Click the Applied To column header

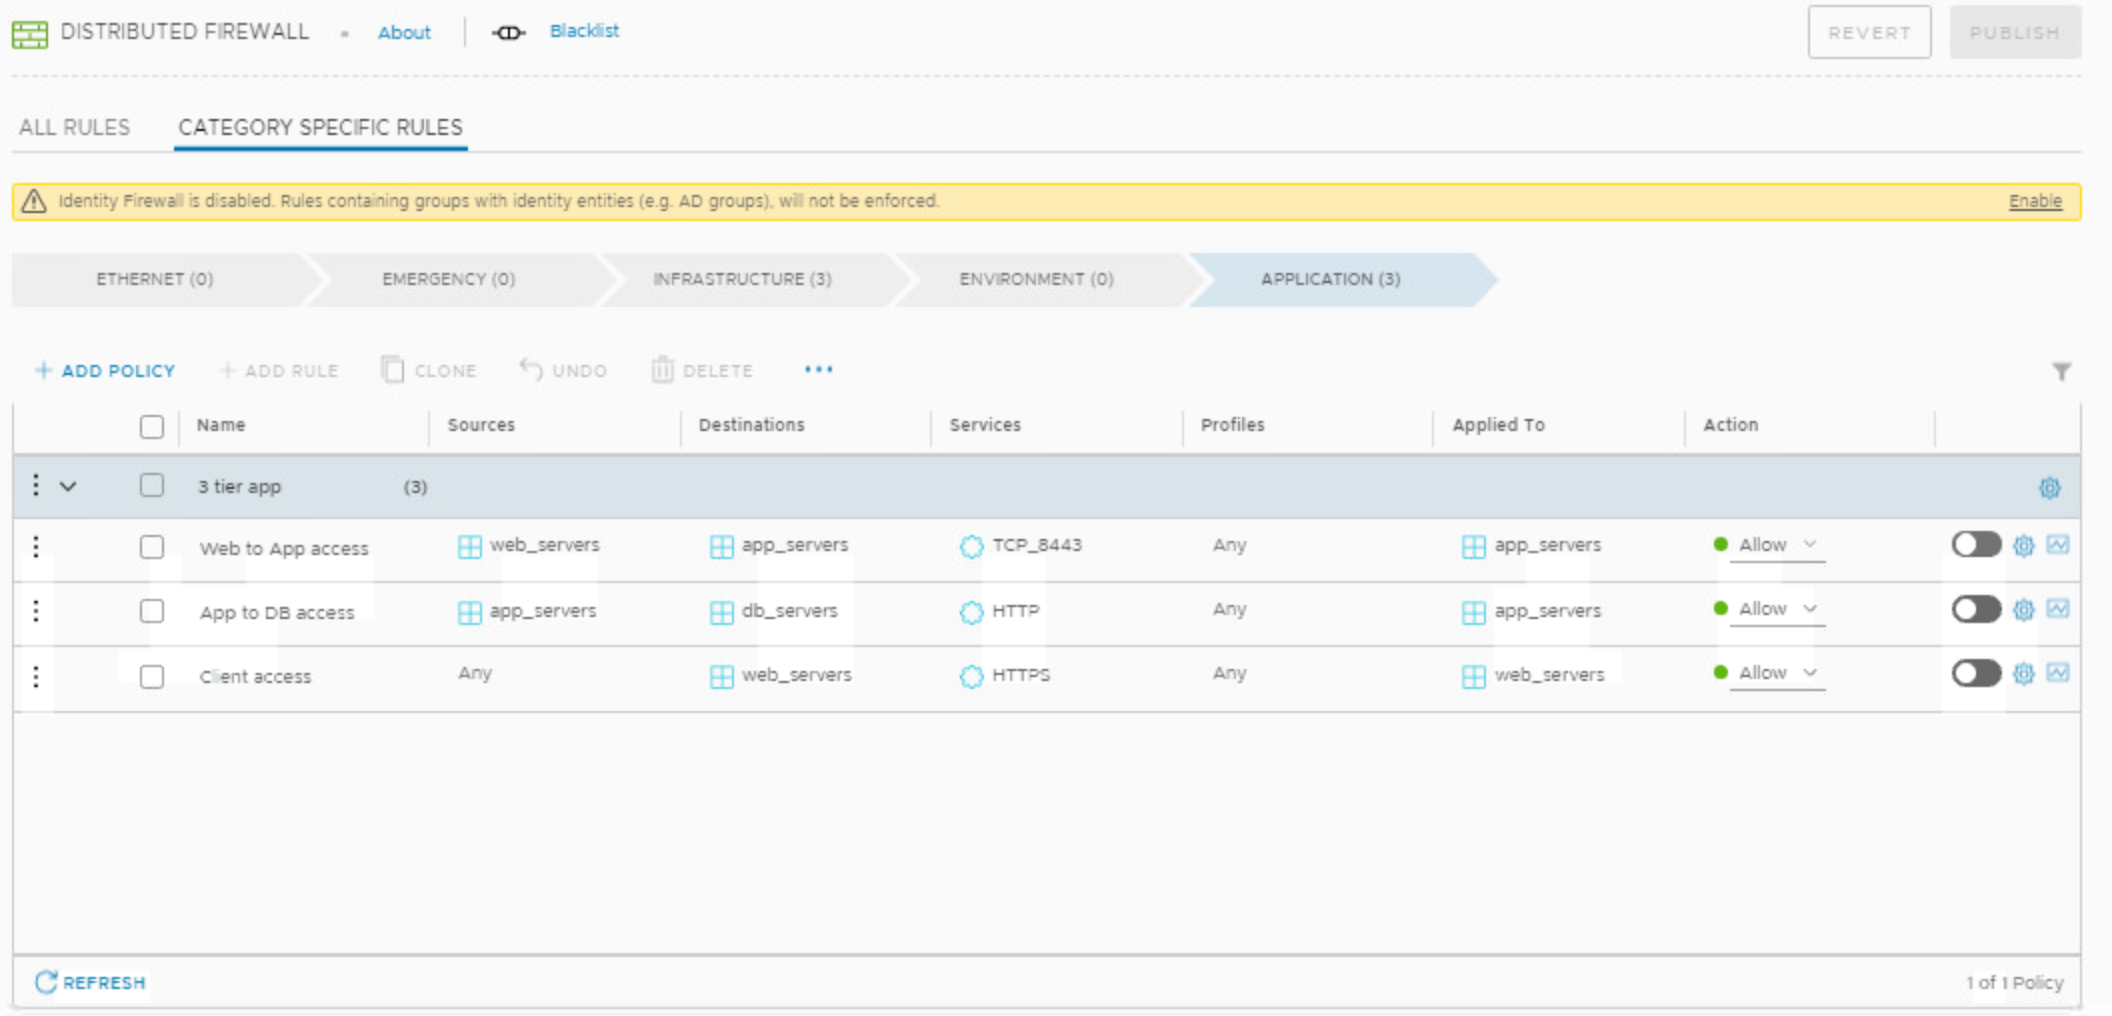(1498, 425)
